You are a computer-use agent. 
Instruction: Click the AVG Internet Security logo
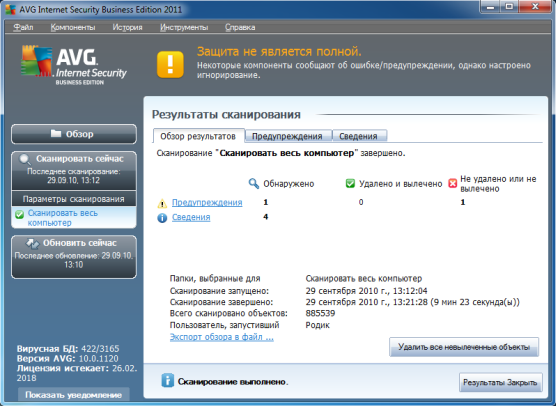[74, 65]
